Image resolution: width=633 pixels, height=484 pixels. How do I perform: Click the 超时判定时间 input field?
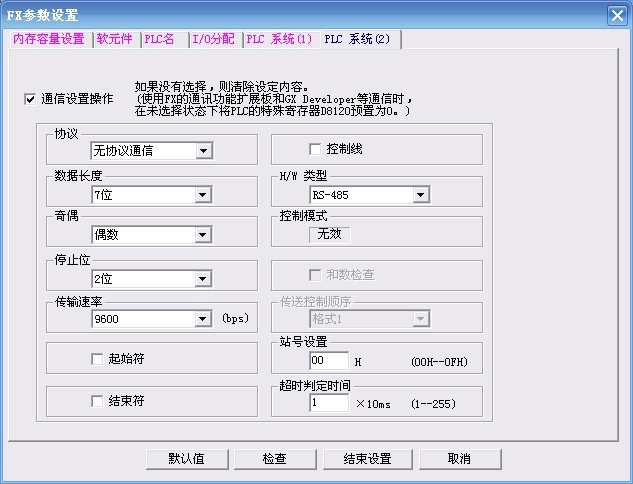(328, 402)
